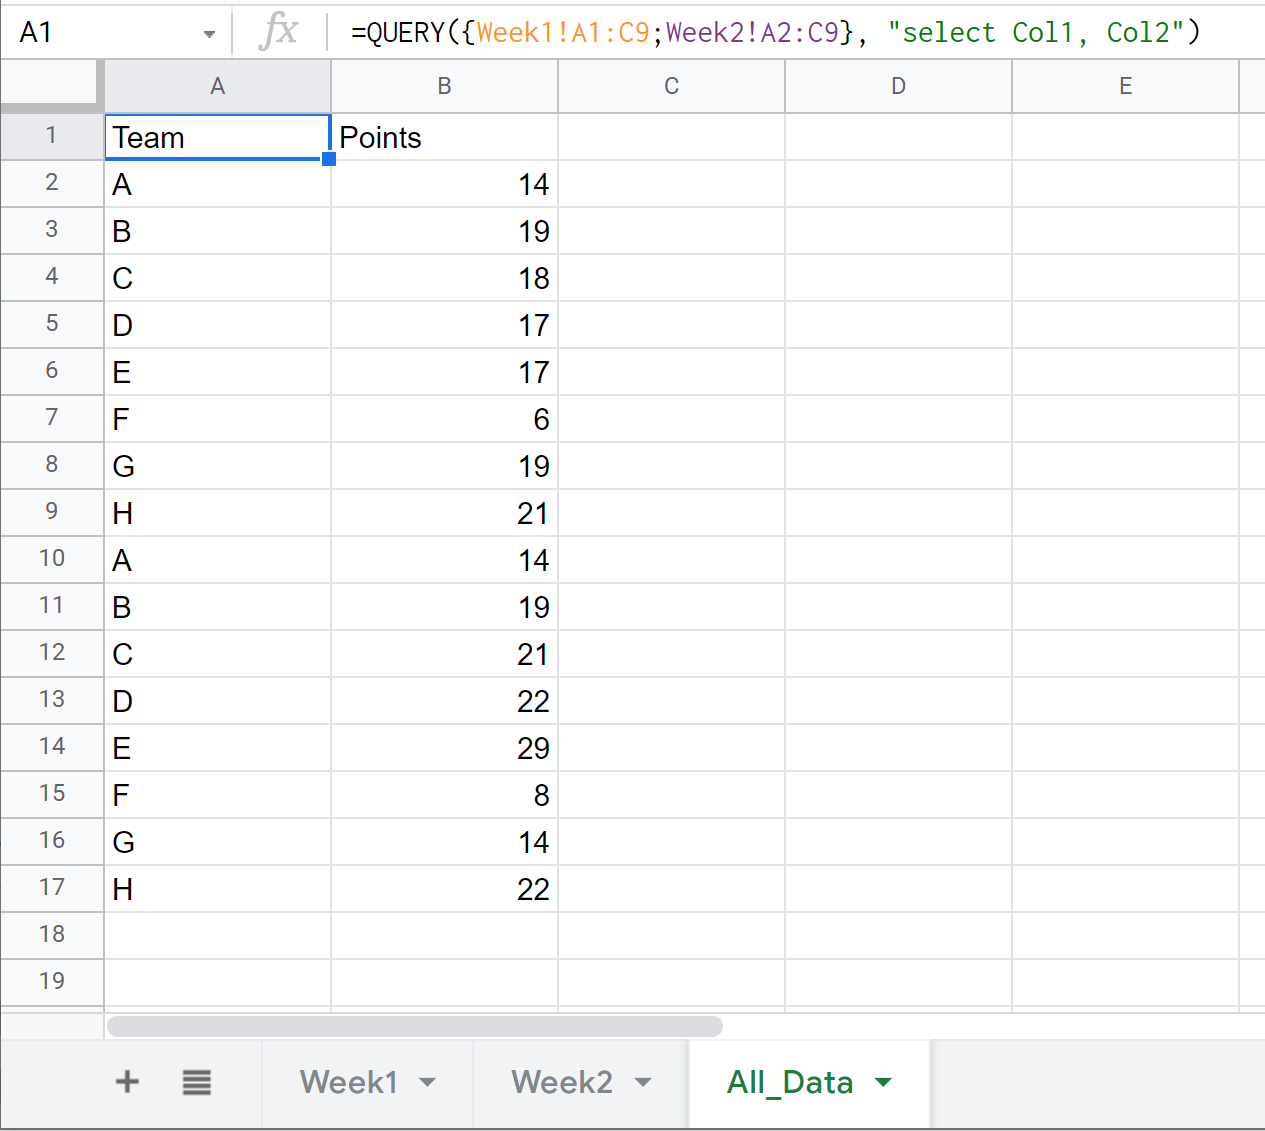Click the fx function icon

[x=278, y=32]
